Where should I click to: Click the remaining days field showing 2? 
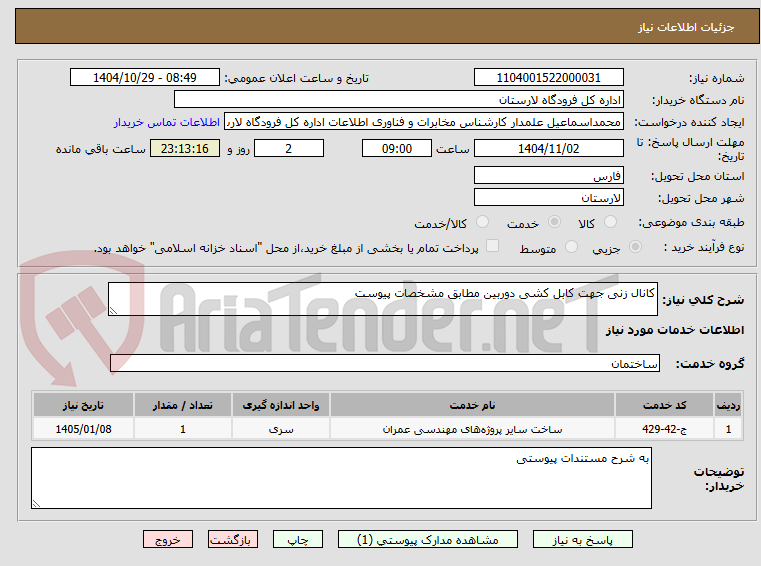pyautogui.click(x=289, y=149)
